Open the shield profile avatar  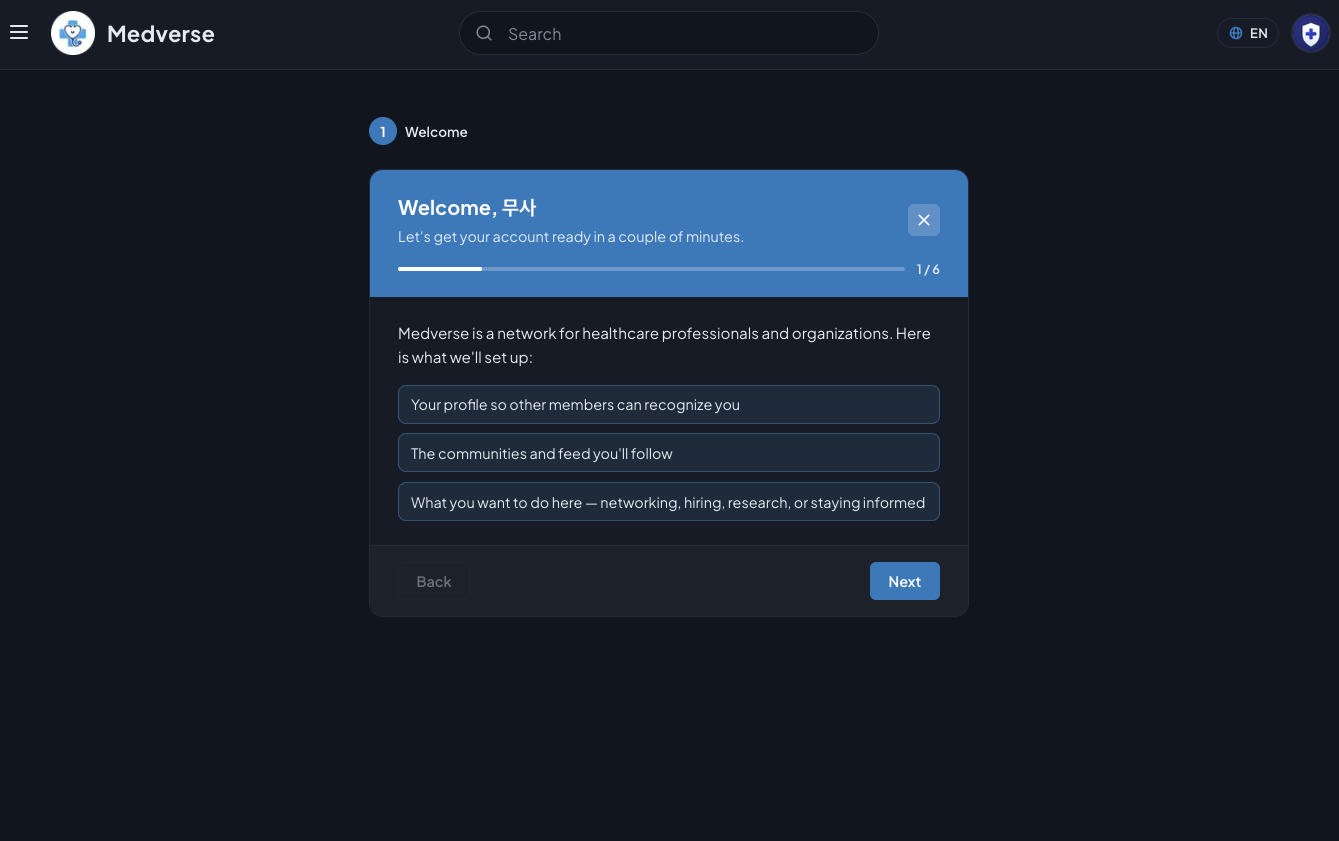click(x=1311, y=33)
